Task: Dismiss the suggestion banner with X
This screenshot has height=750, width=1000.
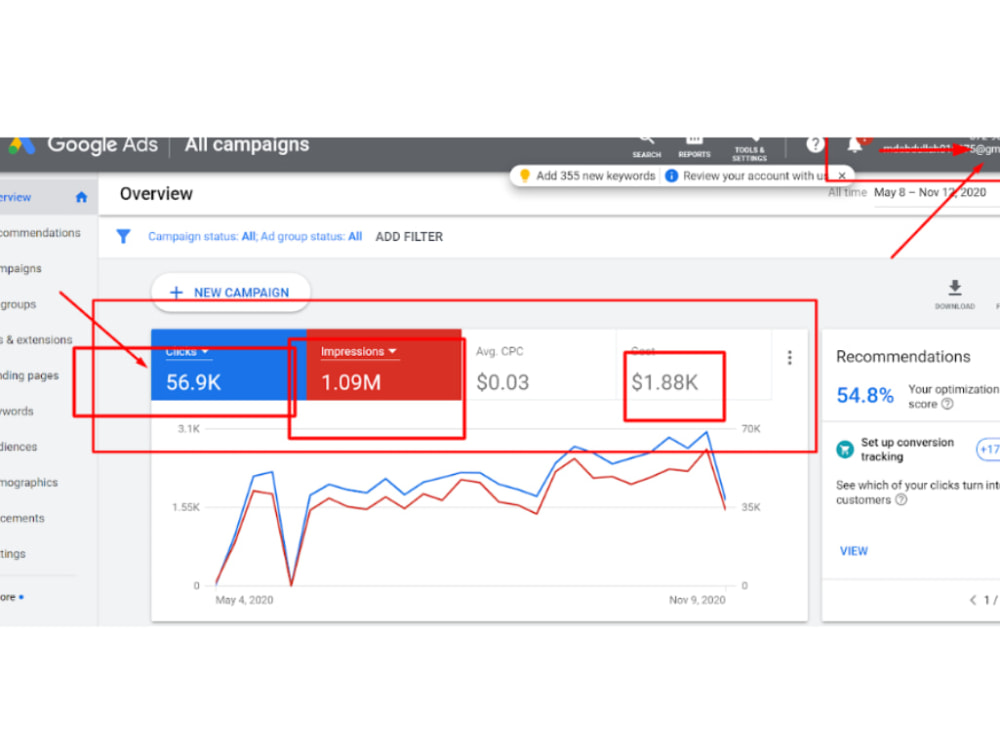Action: tap(842, 175)
